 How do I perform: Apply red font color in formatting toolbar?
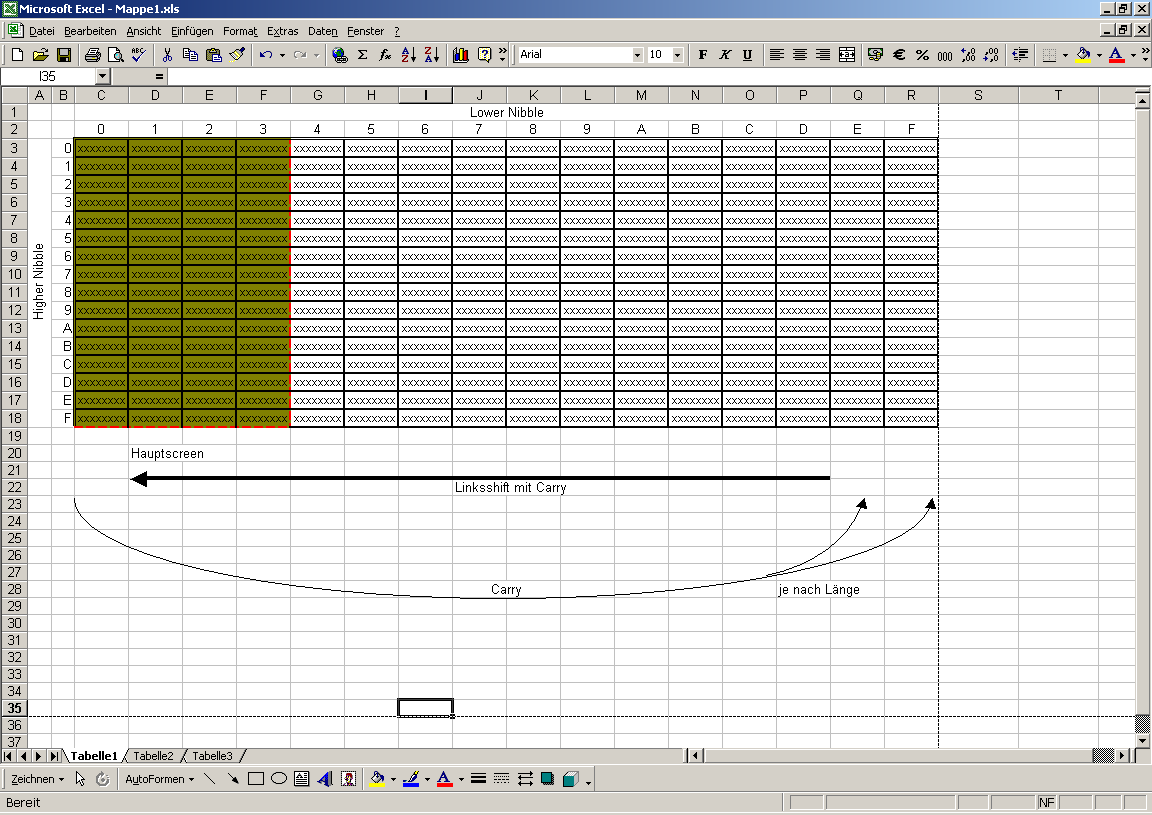[1116, 54]
